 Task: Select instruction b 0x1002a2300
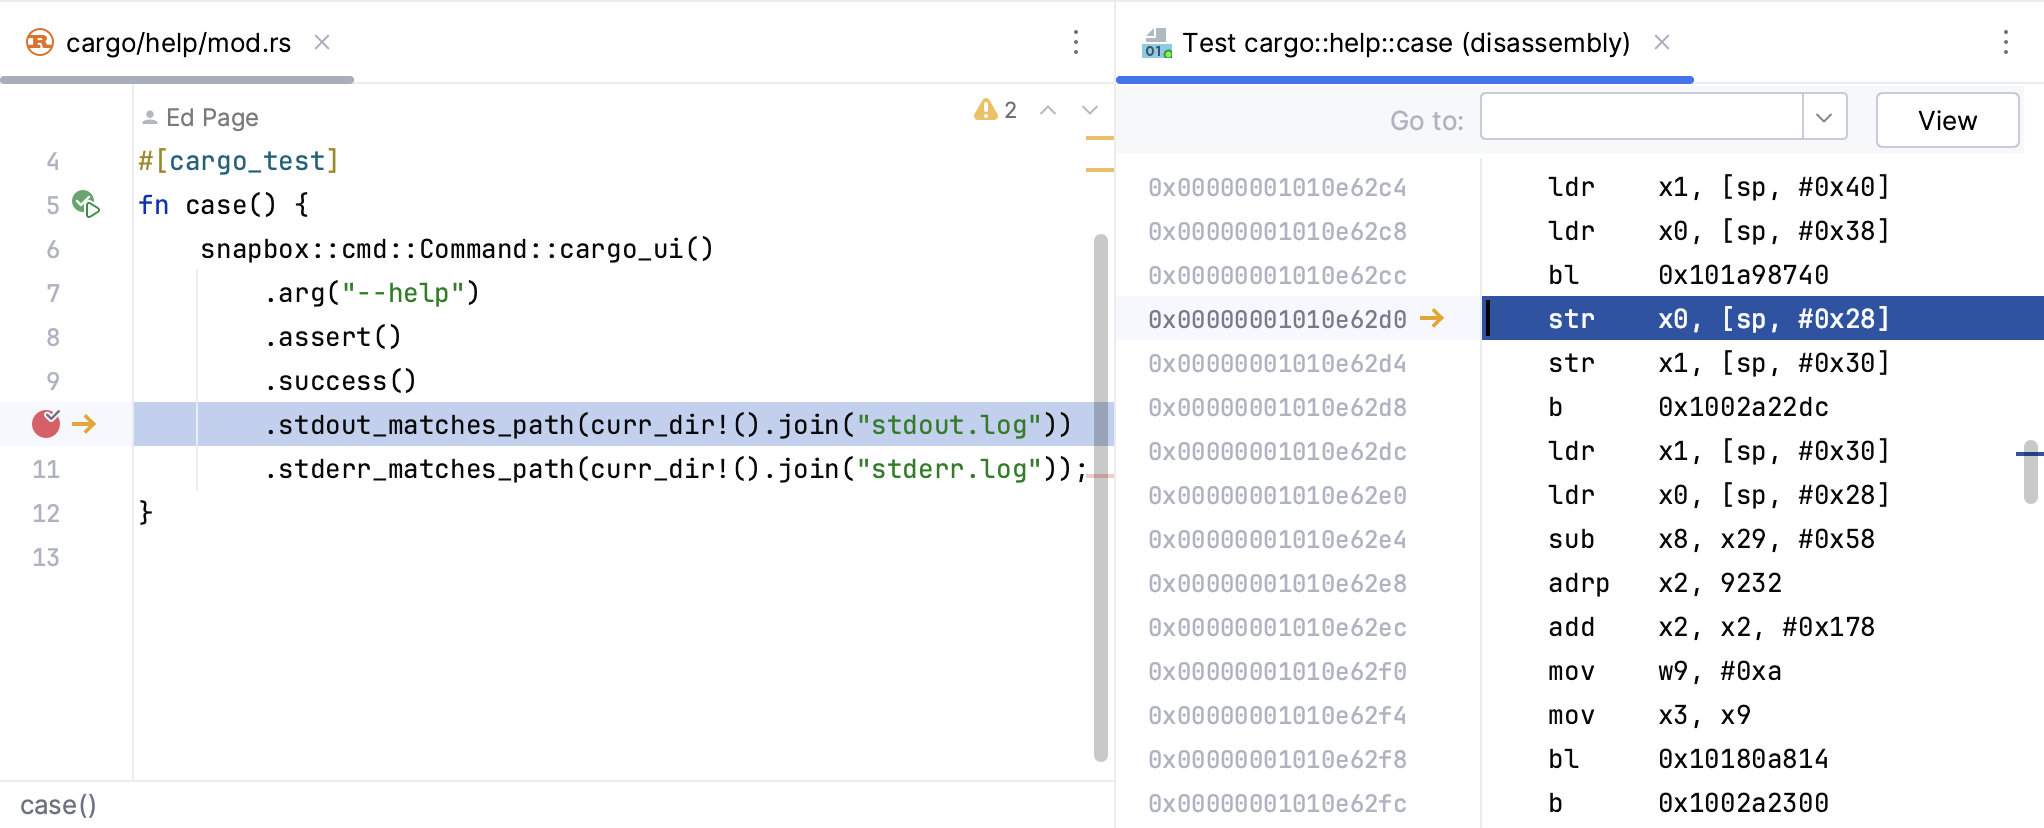(1688, 803)
